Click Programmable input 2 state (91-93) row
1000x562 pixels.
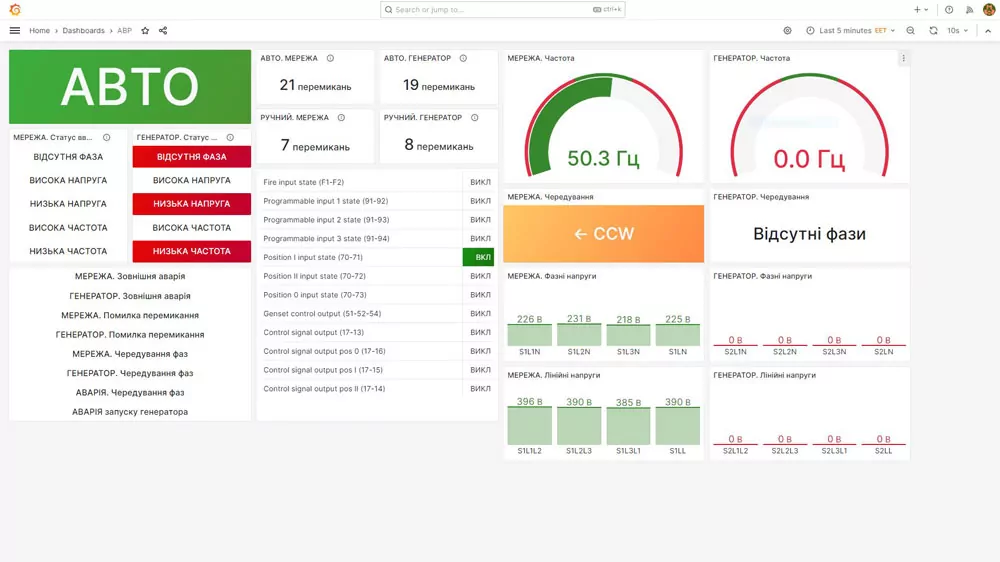point(377,219)
